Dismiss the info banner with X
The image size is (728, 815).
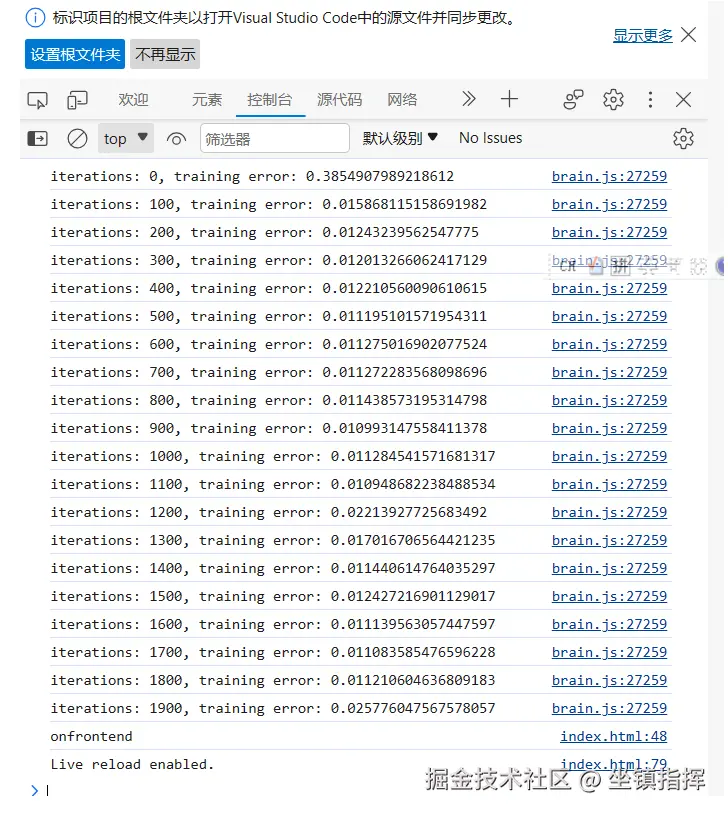(x=689, y=35)
